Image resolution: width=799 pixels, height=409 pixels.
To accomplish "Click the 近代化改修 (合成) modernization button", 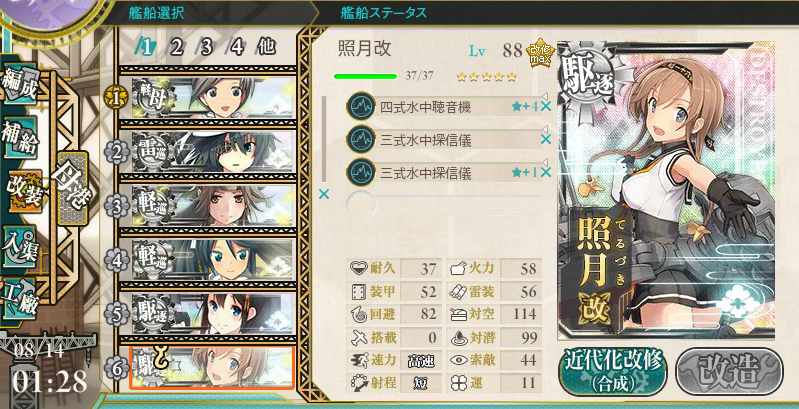I will tap(613, 371).
